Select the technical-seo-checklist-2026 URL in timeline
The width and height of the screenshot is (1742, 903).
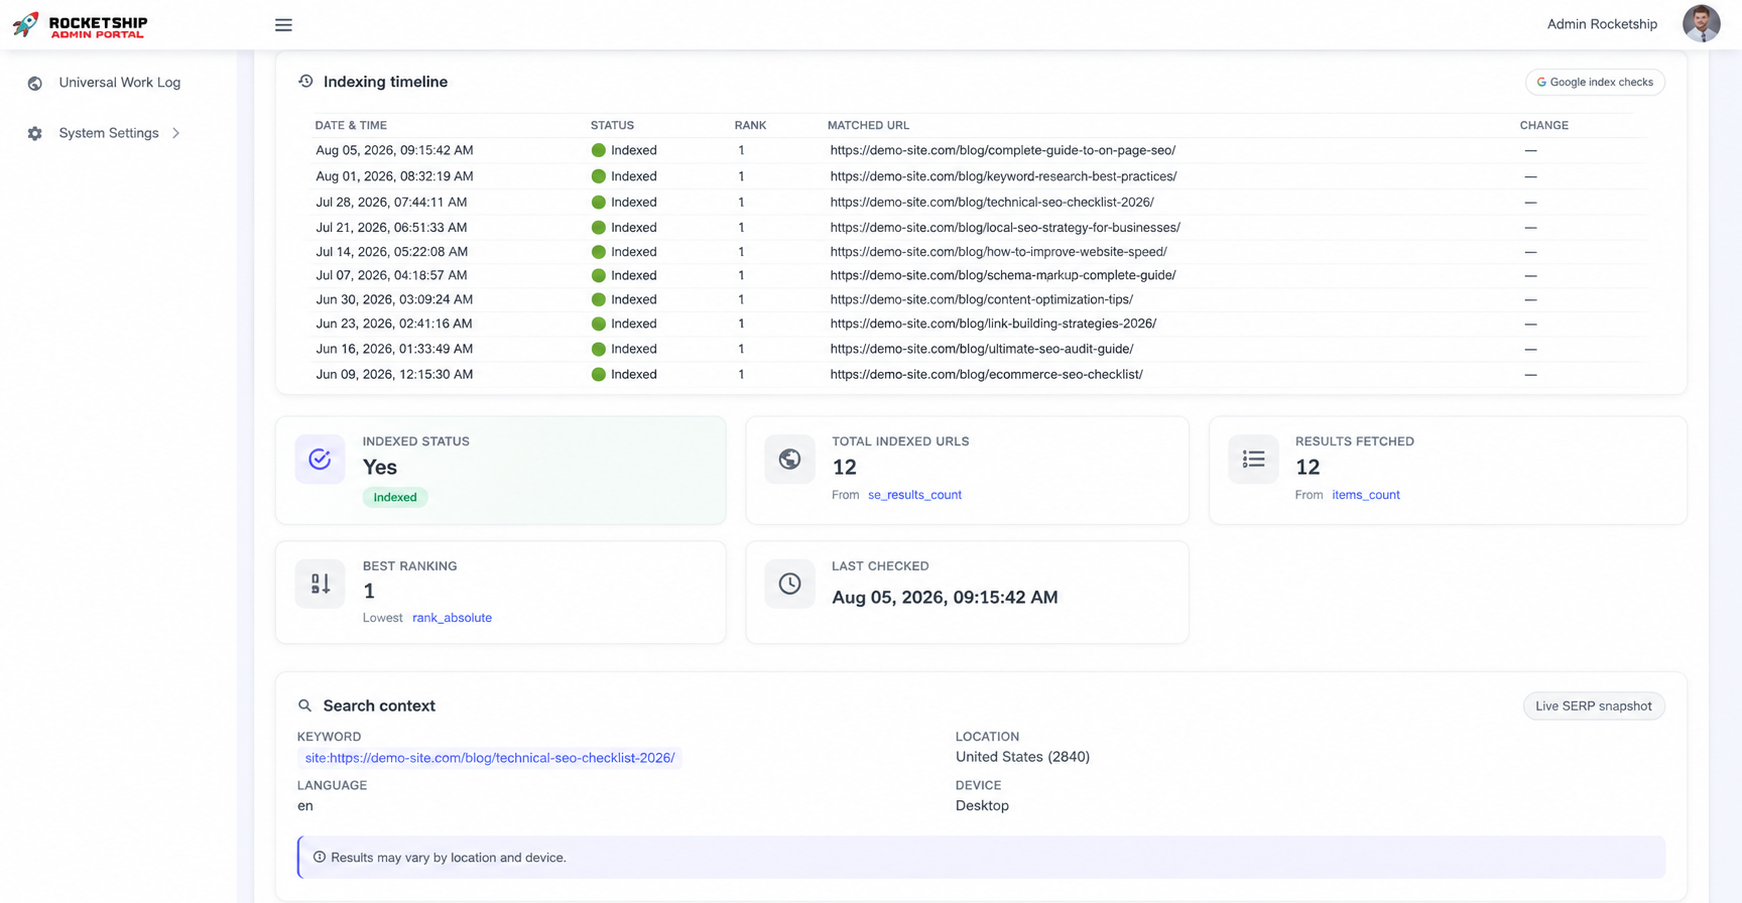(992, 202)
